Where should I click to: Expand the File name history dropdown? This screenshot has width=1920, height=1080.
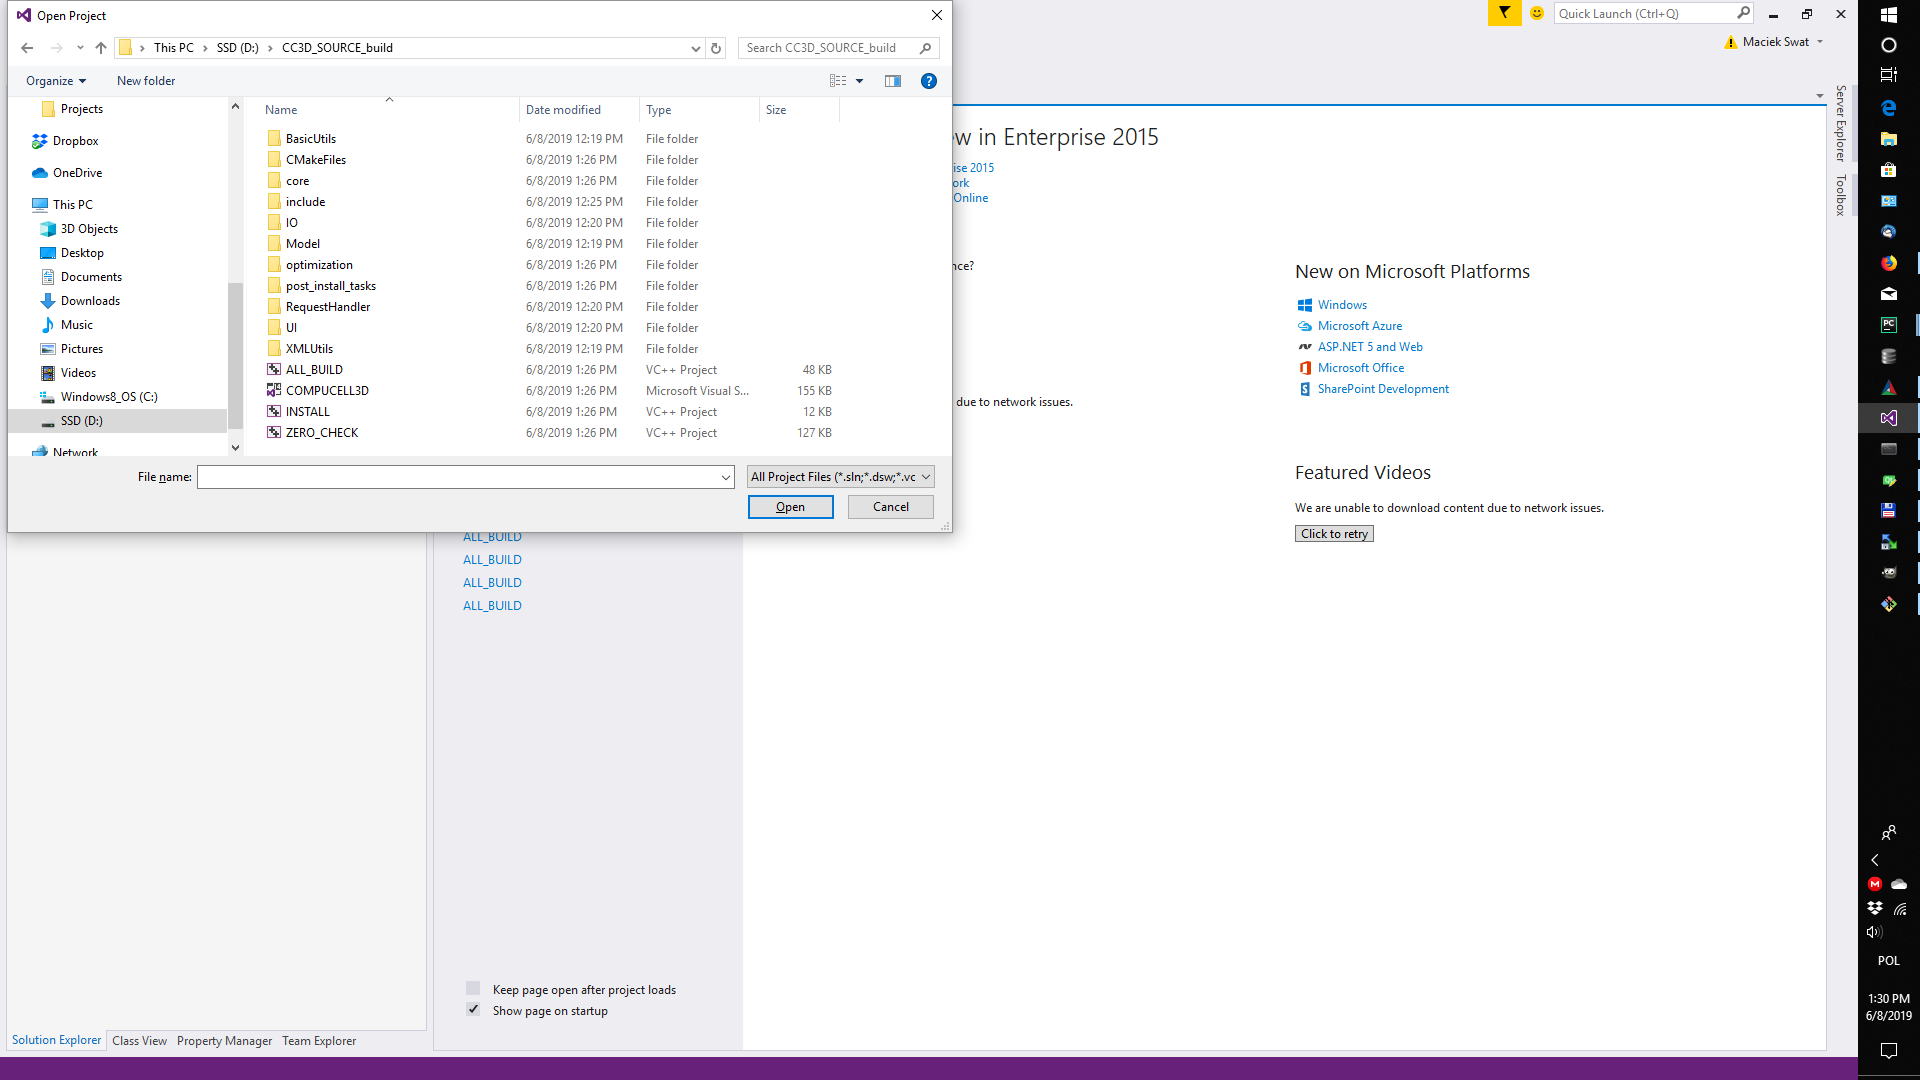726,478
